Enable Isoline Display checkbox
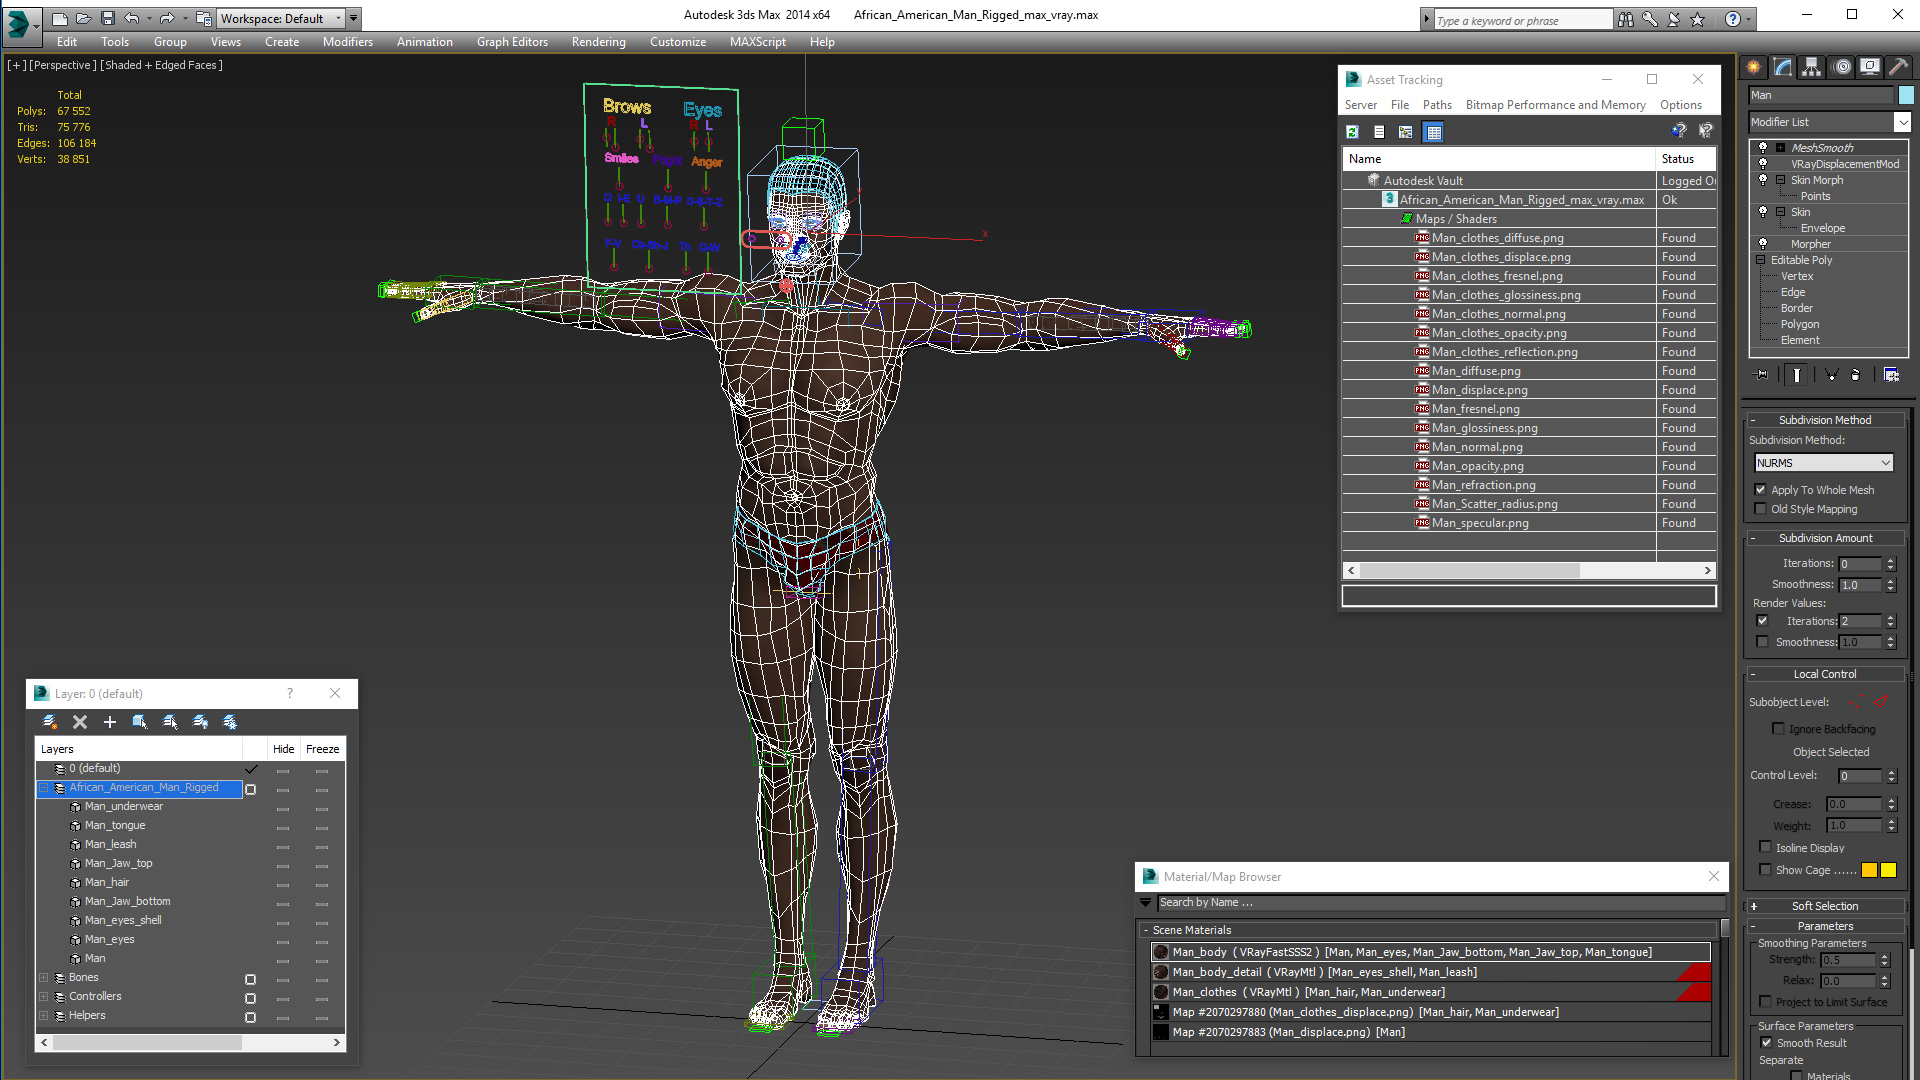Image resolution: width=1920 pixels, height=1080 pixels. click(1765, 847)
